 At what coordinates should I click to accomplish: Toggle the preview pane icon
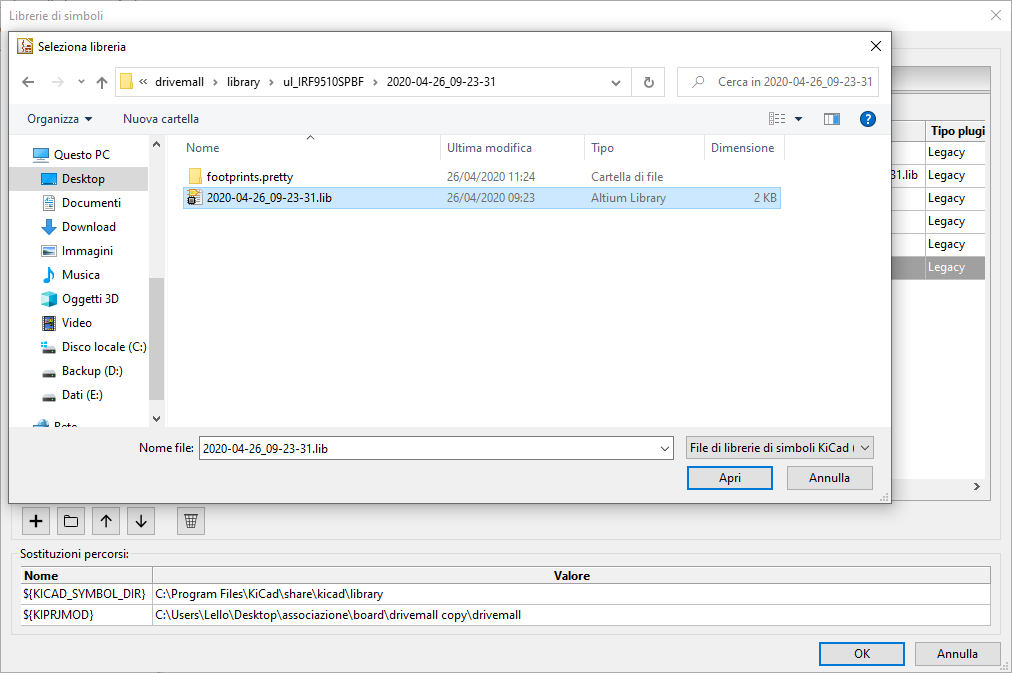tap(832, 119)
